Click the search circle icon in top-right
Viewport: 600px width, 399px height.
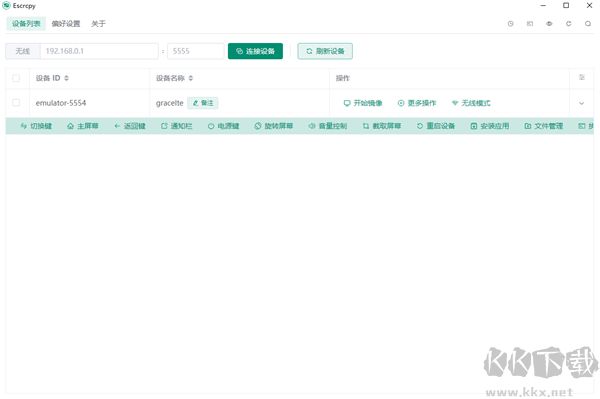pyautogui.click(x=588, y=24)
